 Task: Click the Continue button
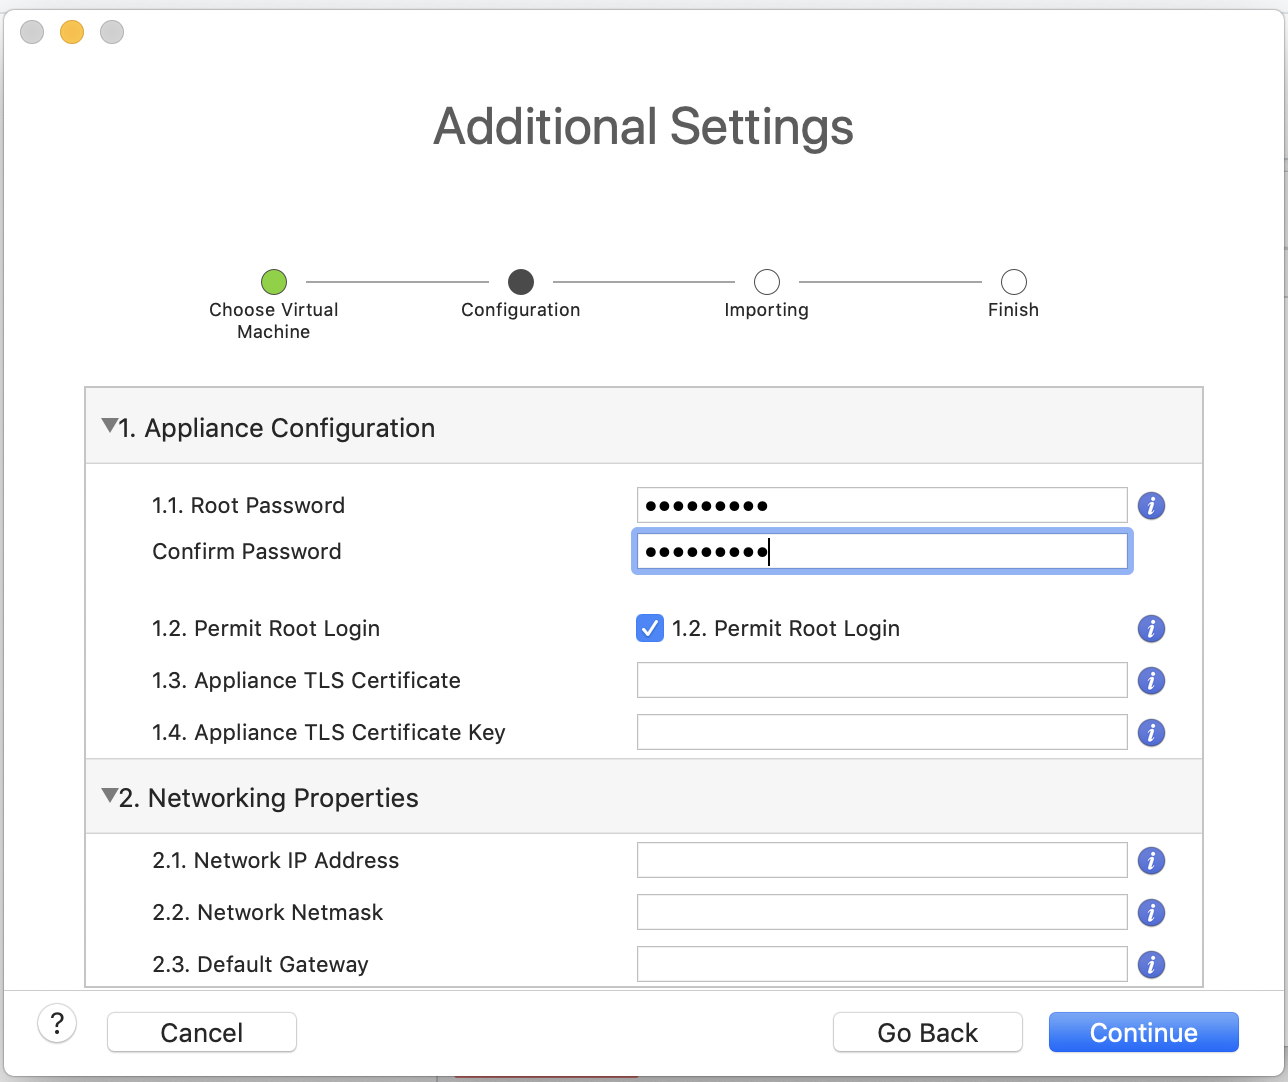point(1144,1032)
